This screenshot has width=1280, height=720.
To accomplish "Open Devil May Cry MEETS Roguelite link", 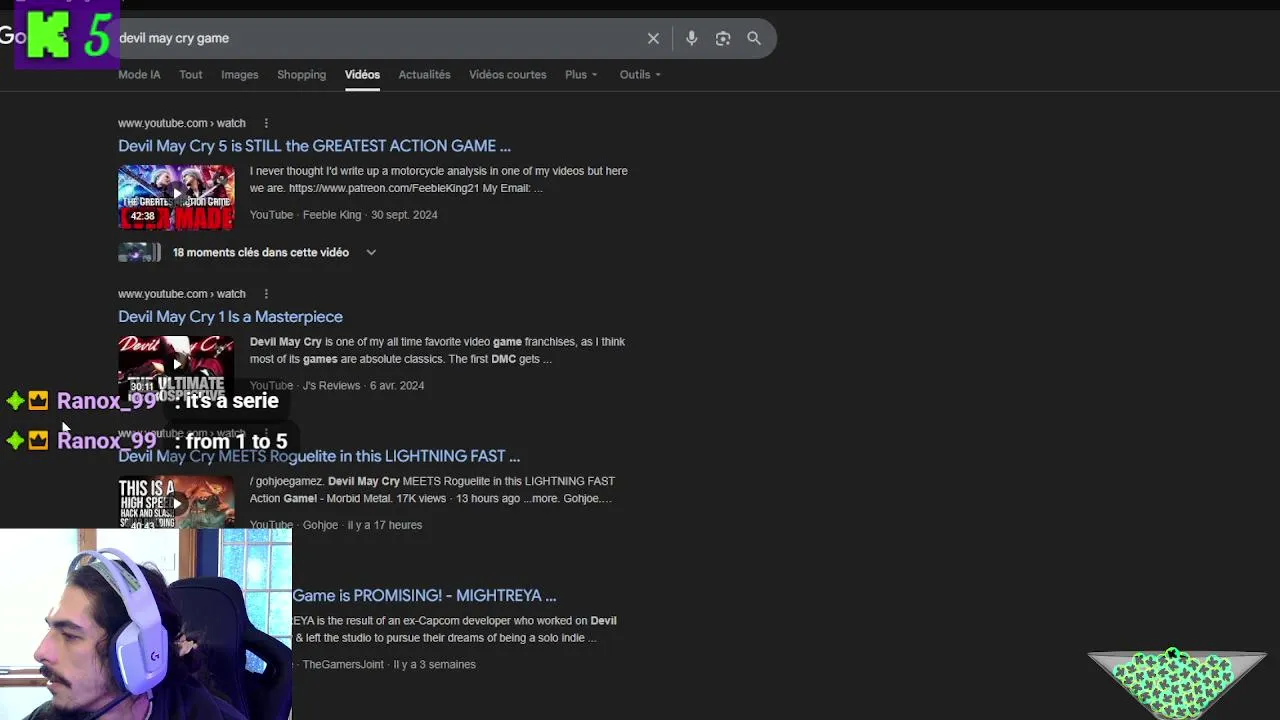I will [319, 456].
